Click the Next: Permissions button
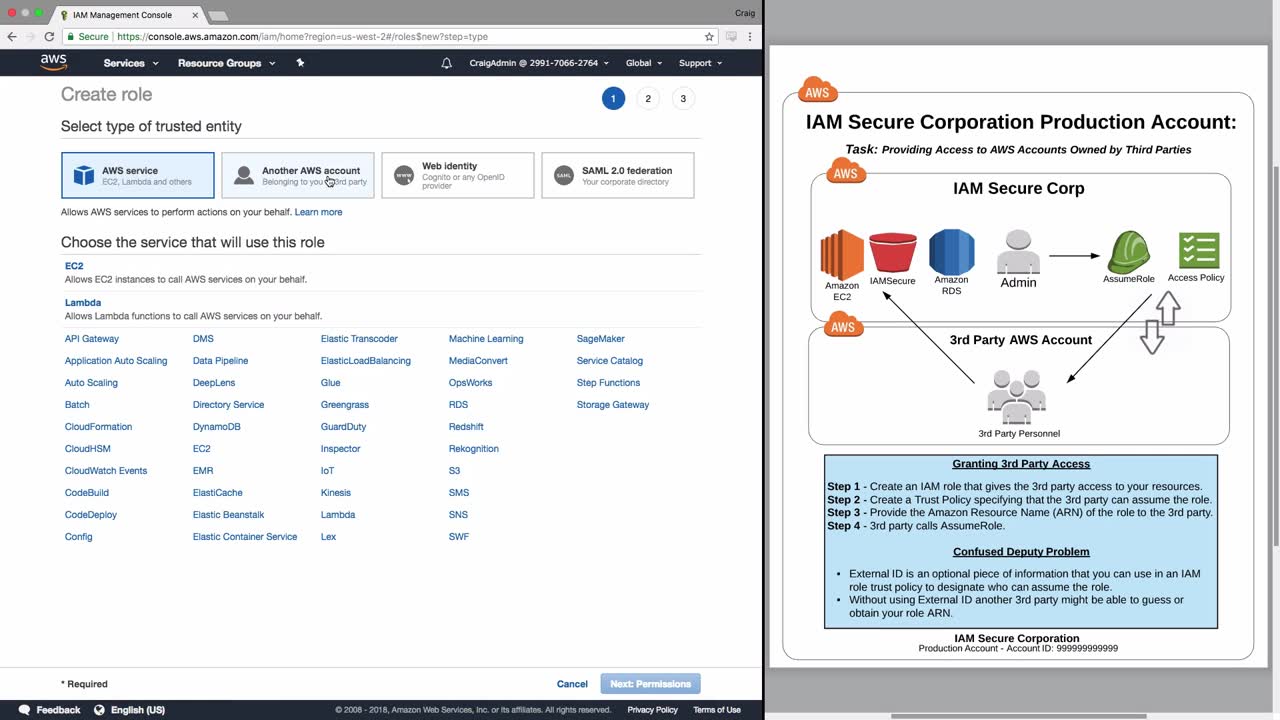The width and height of the screenshot is (1280, 720). tap(650, 684)
